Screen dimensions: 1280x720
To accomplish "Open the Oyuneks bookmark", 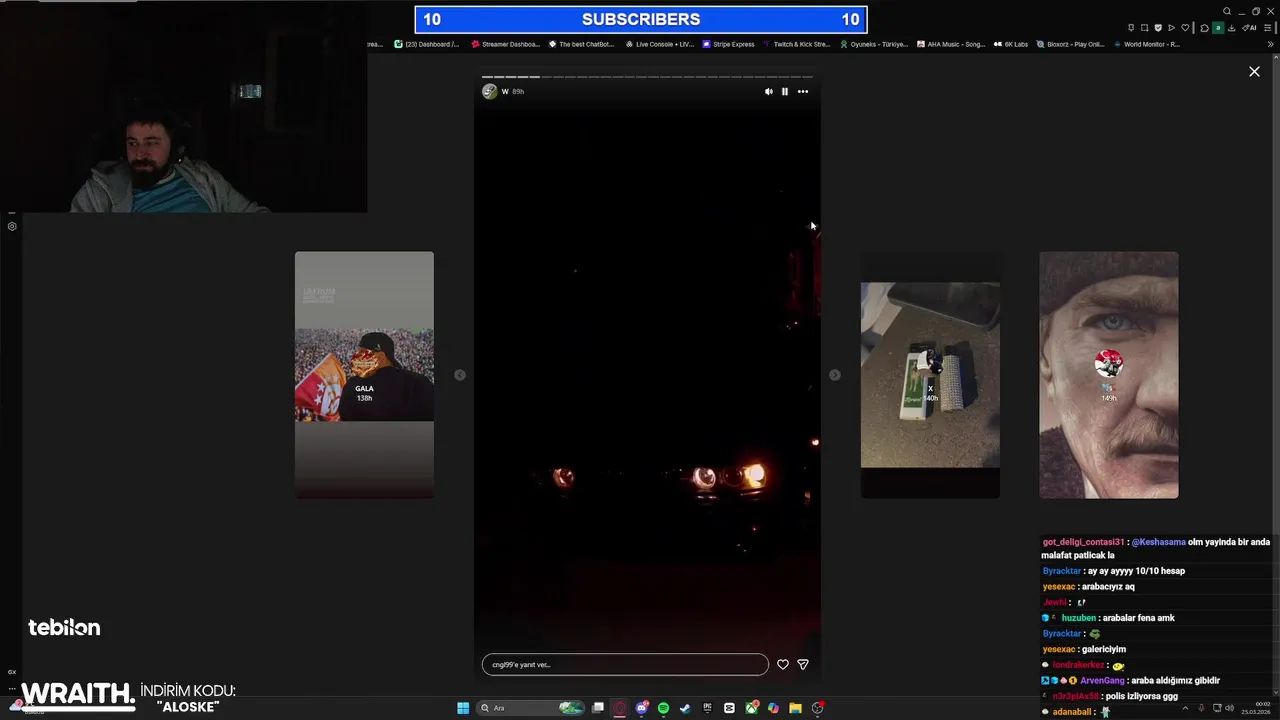I will [874, 44].
